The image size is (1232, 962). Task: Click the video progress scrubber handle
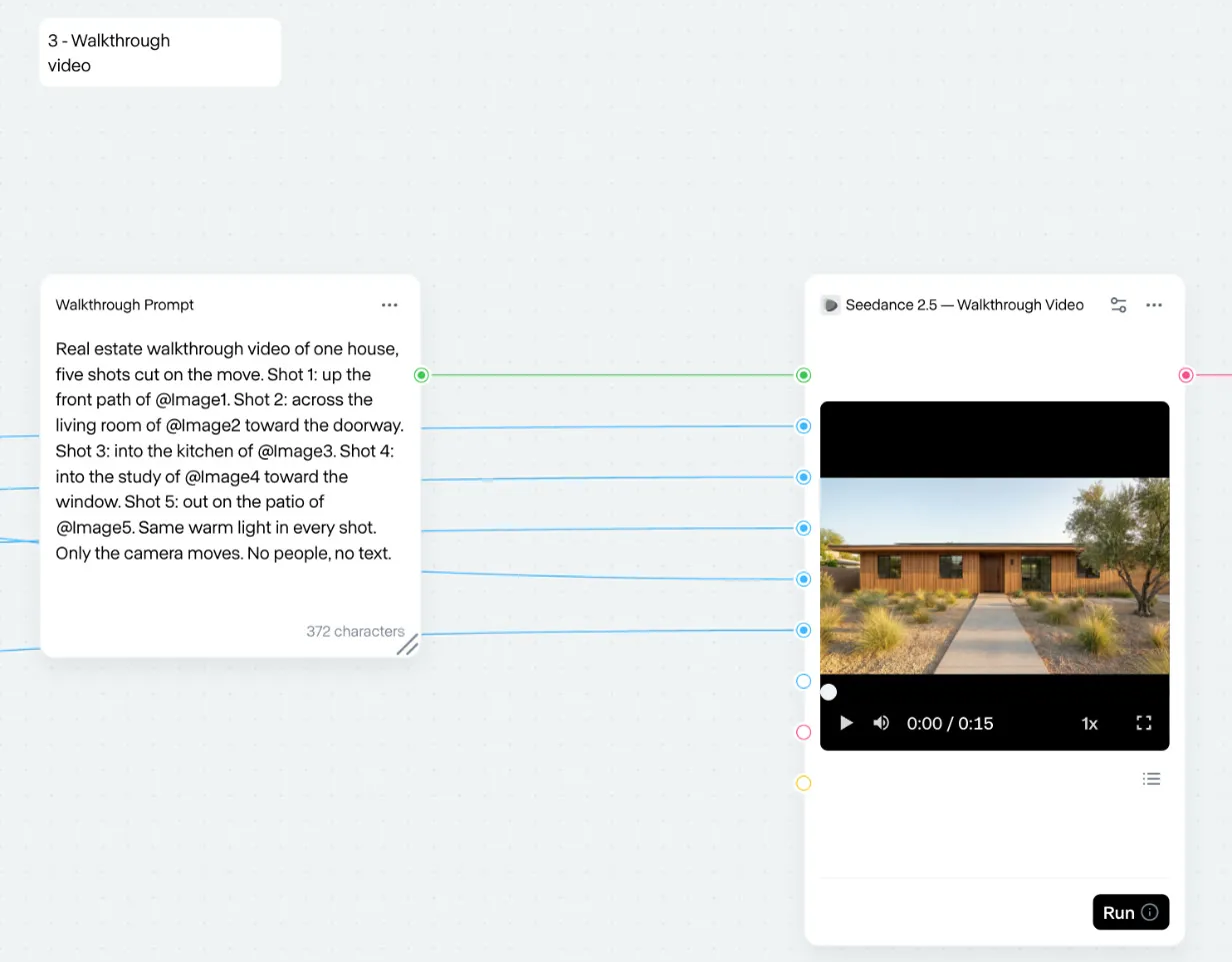click(x=828, y=692)
